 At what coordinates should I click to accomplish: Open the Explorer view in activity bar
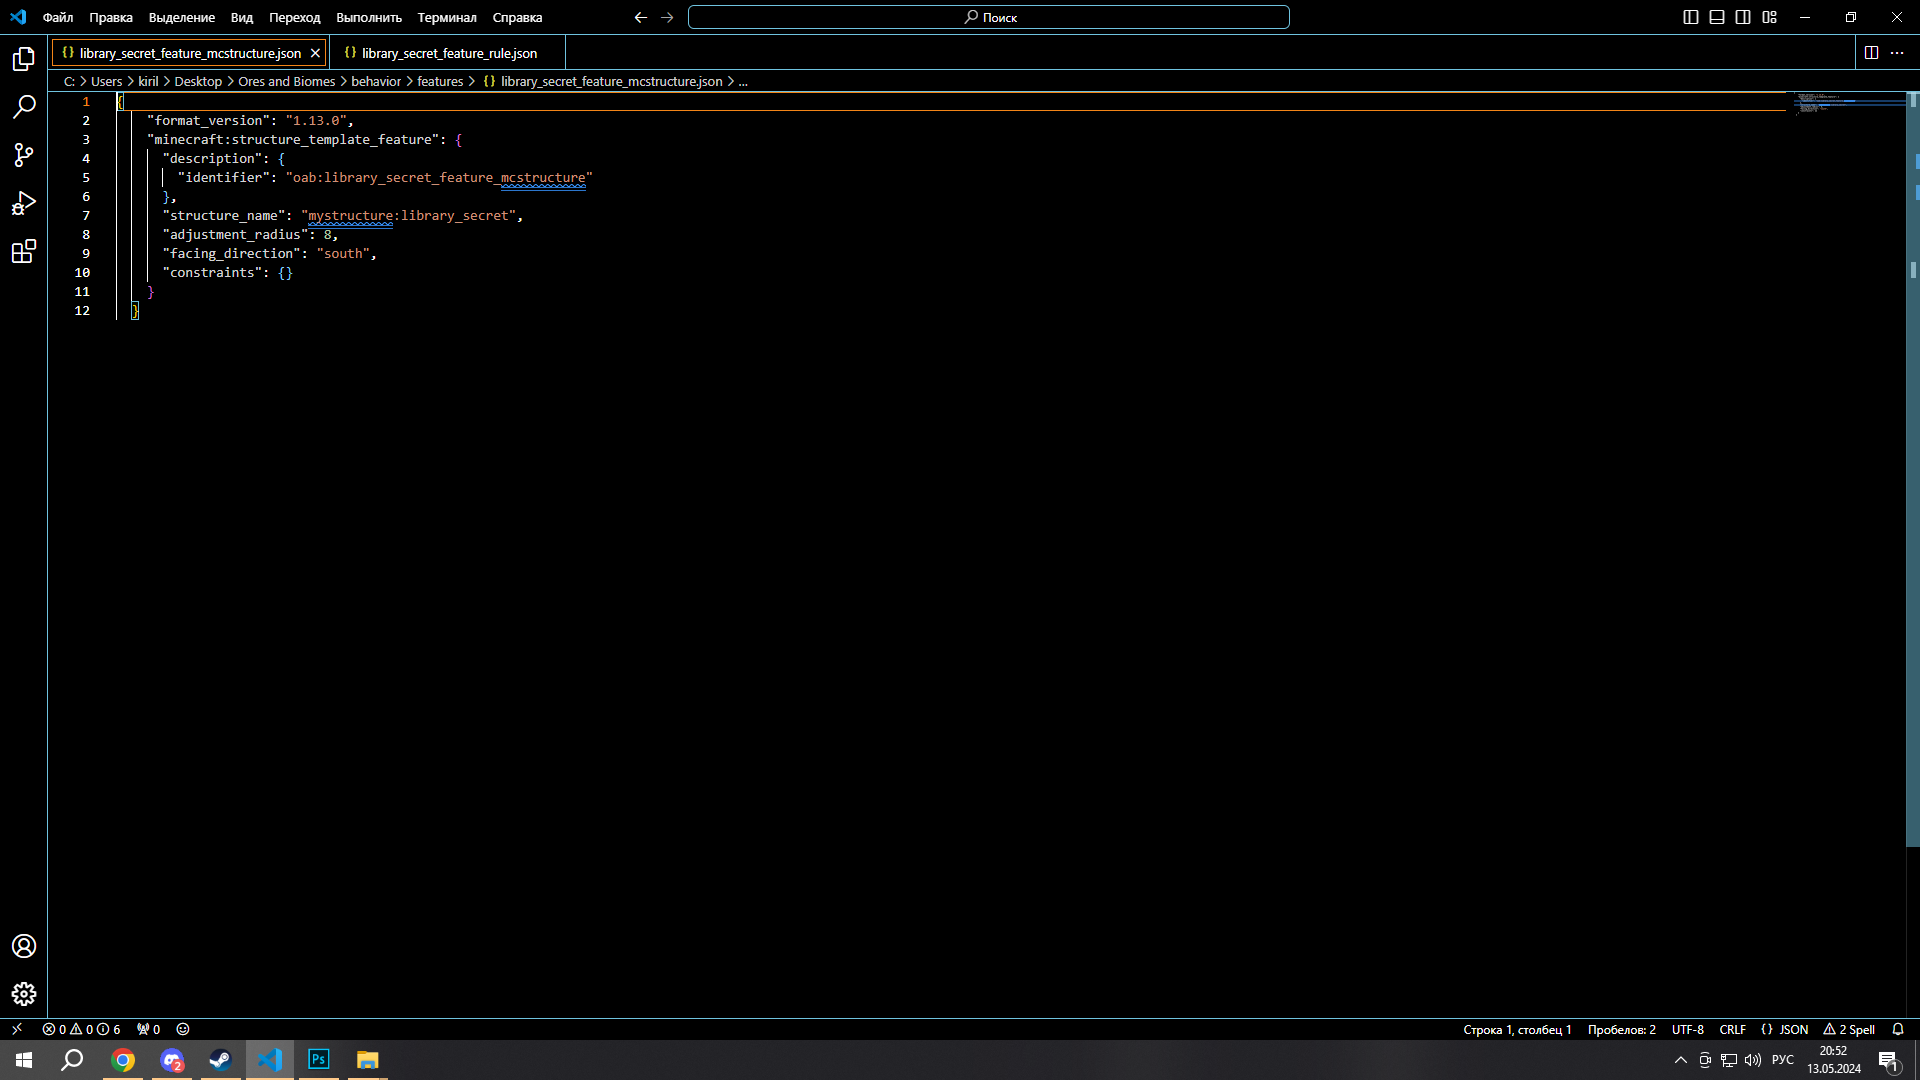coord(24,60)
